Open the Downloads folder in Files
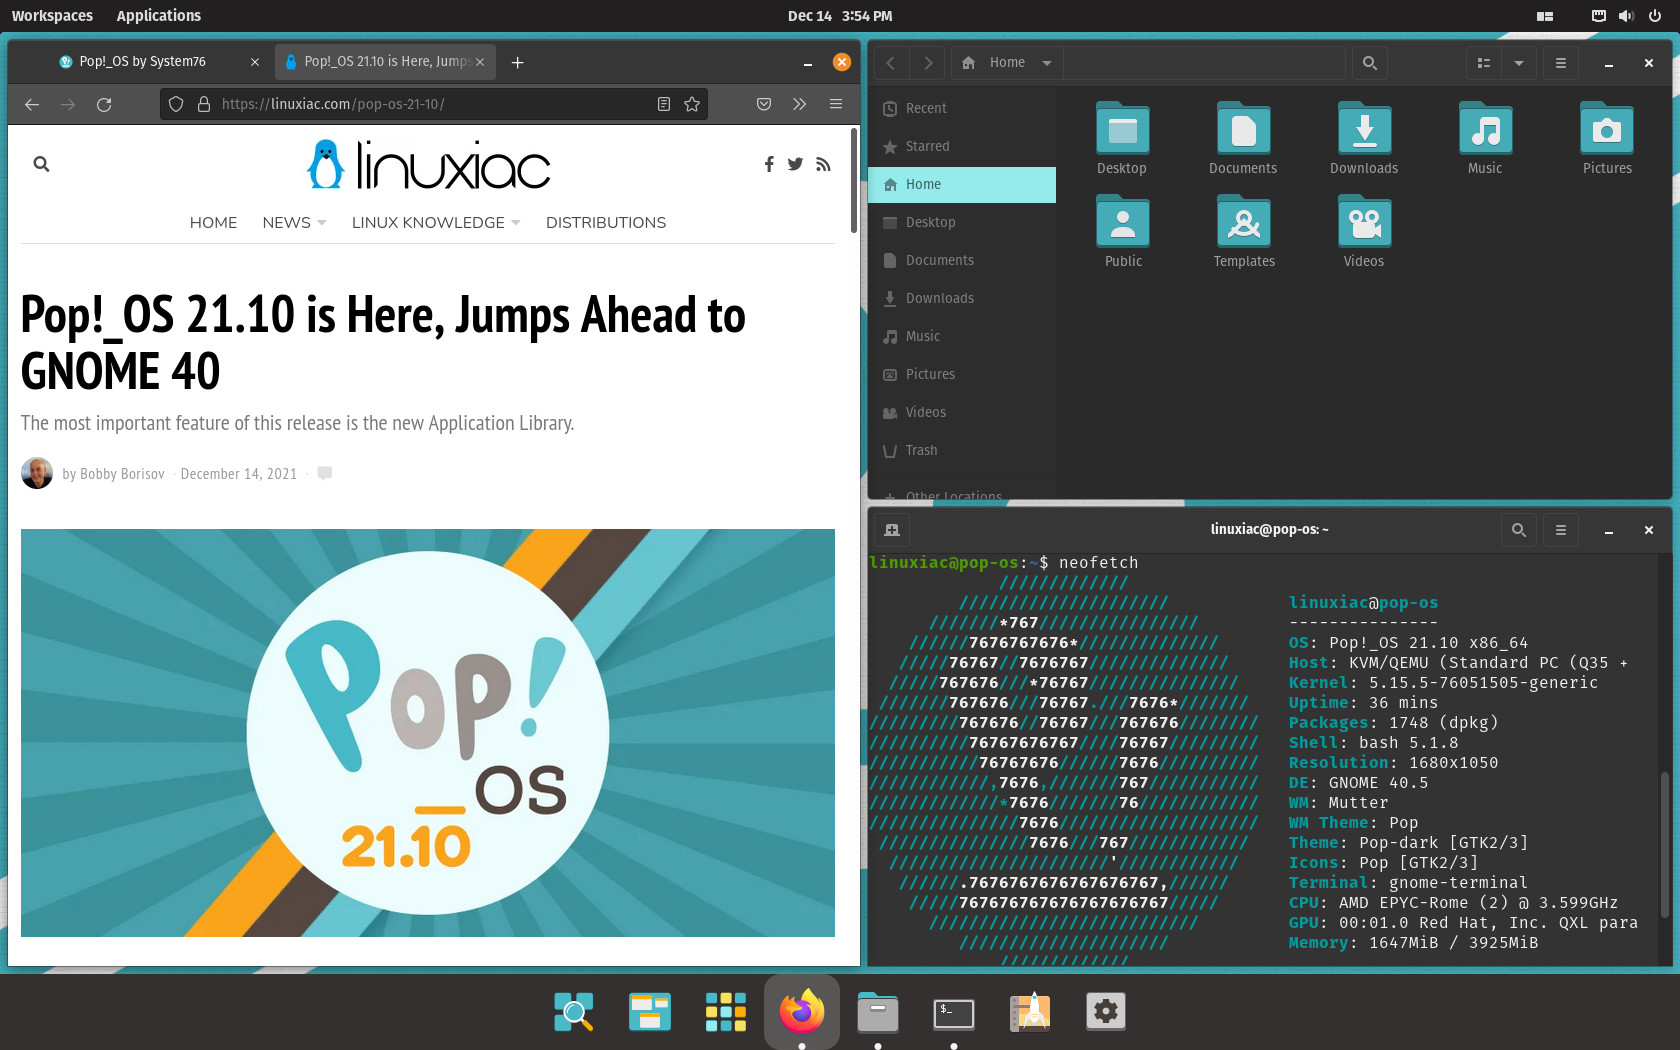1680x1050 pixels. click(1364, 138)
